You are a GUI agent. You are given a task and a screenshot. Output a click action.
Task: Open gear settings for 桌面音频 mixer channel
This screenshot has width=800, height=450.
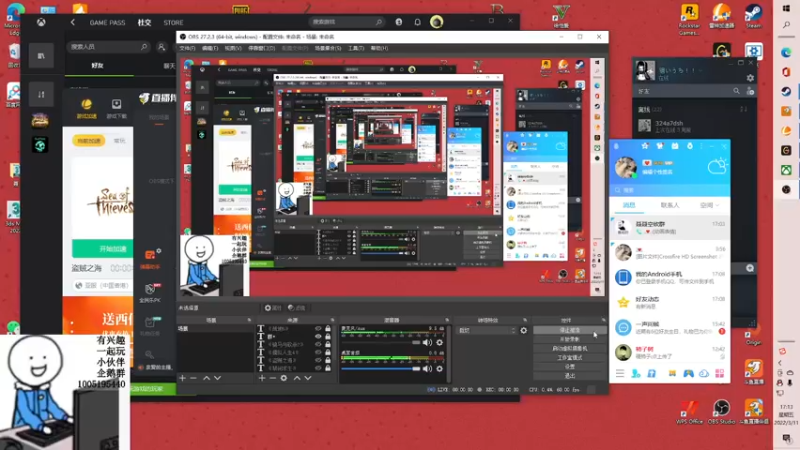point(440,368)
